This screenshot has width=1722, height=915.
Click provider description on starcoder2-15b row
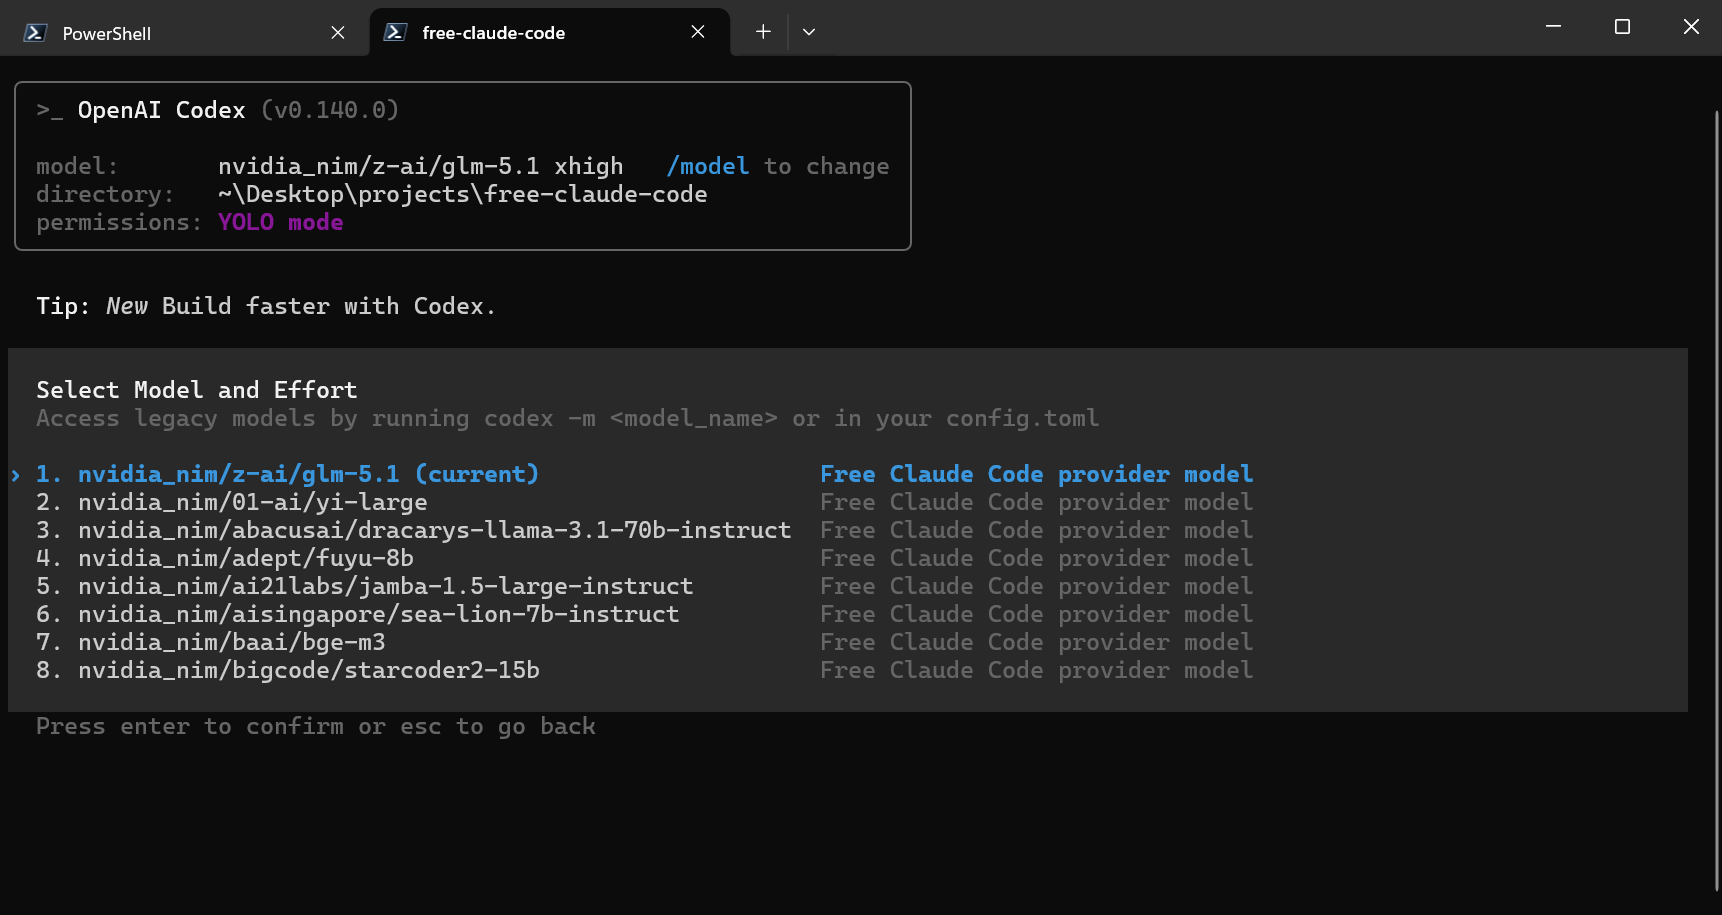tap(1037, 670)
